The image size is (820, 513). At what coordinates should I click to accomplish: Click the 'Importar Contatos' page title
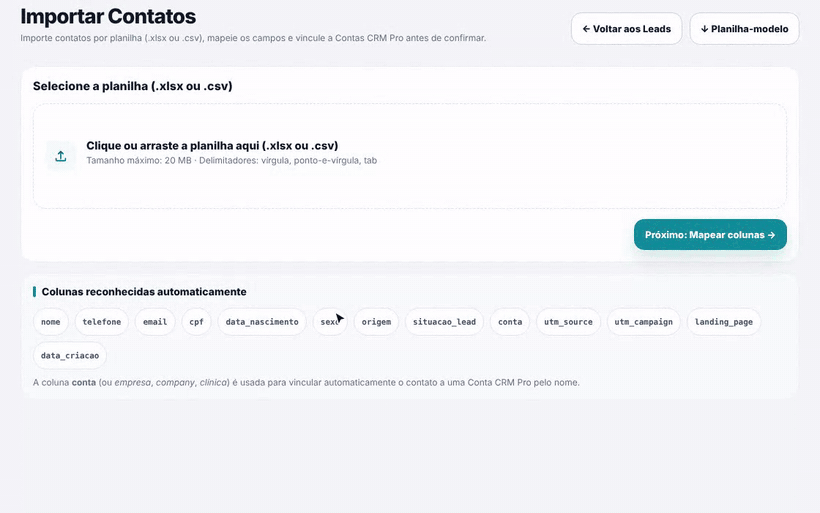[x=108, y=17]
